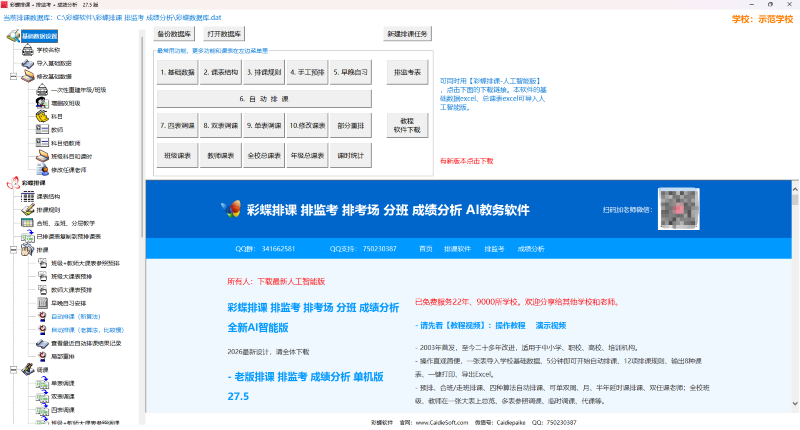Open the 年级总课表 button

pos(307,156)
